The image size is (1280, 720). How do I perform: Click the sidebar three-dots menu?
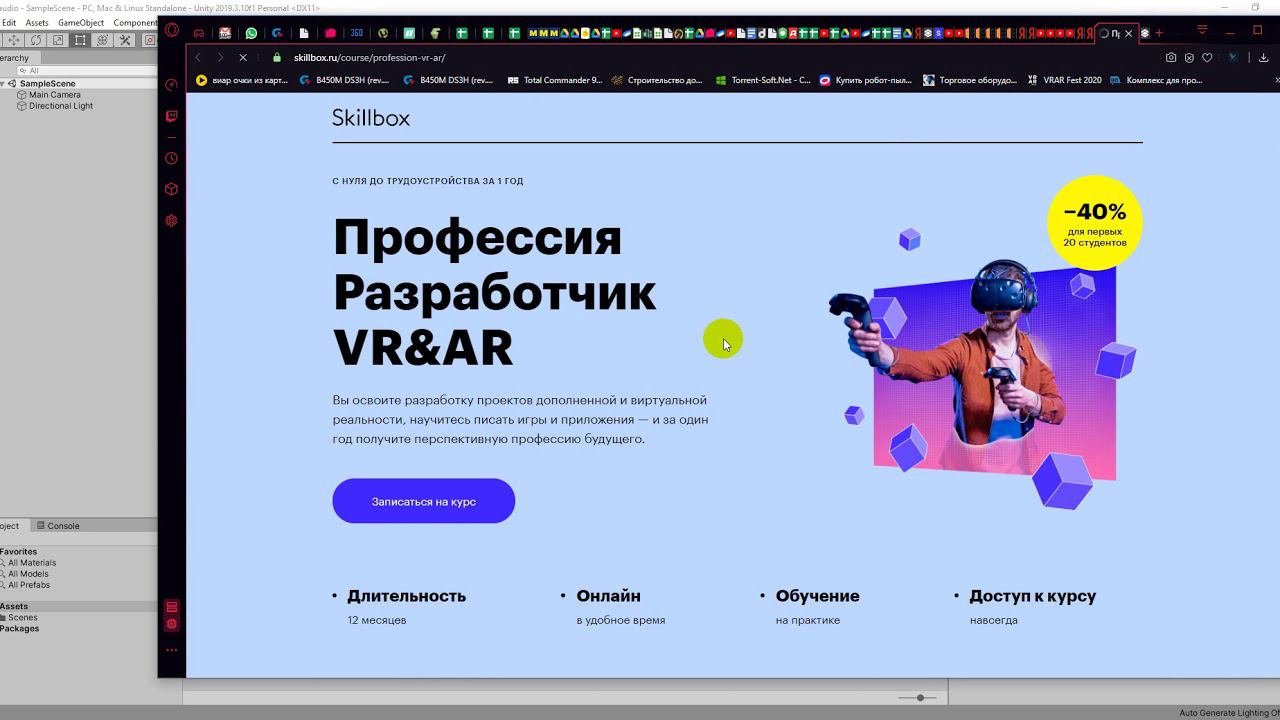pos(171,650)
